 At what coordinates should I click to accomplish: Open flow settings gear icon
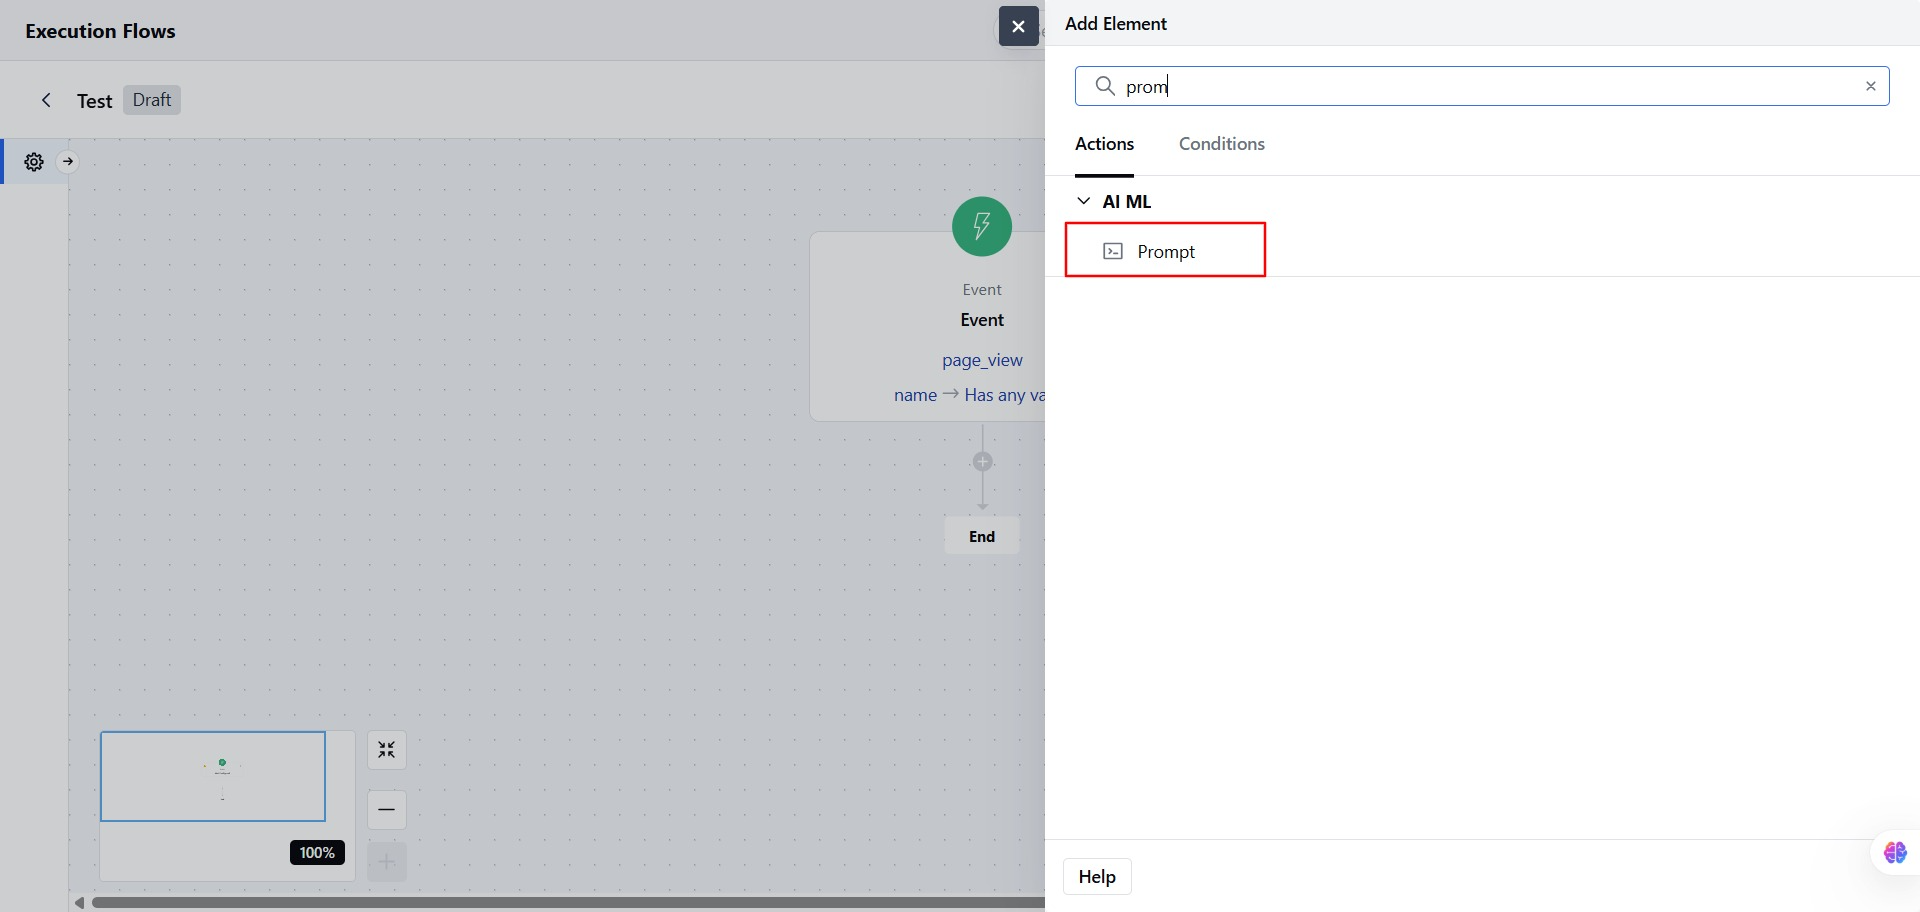tap(34, 162)
